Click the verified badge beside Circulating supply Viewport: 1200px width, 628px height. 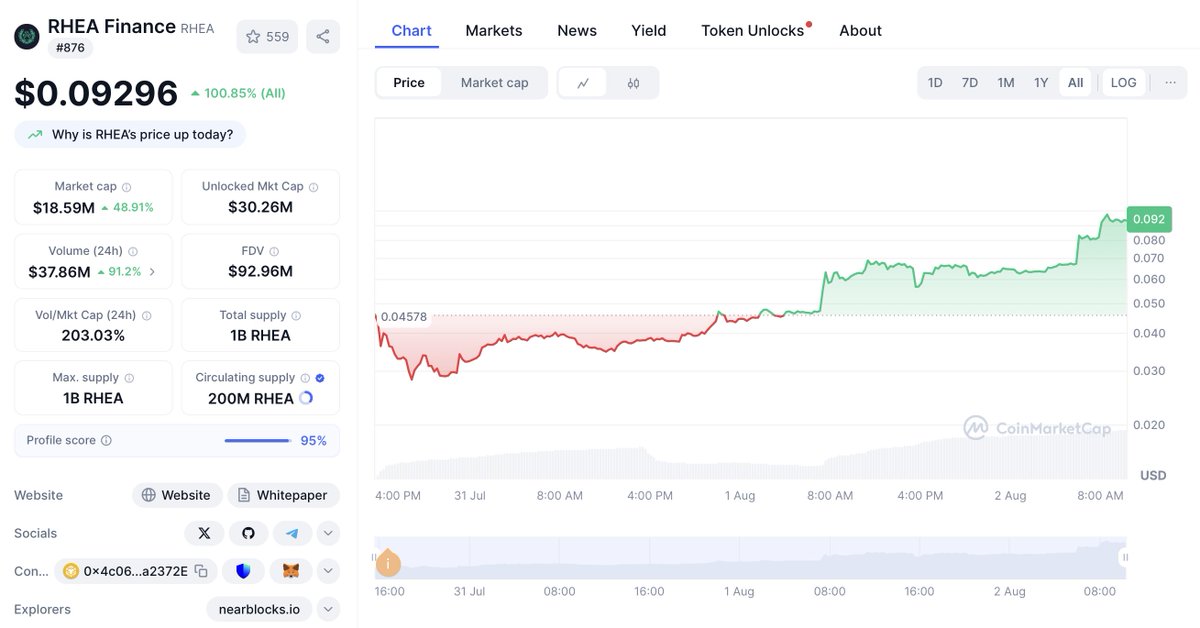point(320,378)
